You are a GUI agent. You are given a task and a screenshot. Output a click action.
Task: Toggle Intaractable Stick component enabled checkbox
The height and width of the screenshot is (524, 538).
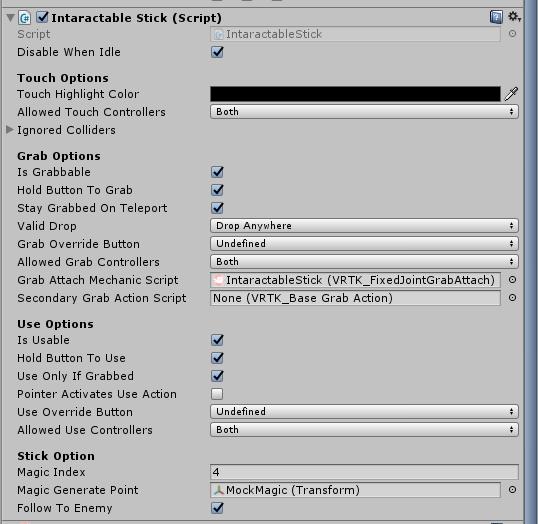[42, 17]
